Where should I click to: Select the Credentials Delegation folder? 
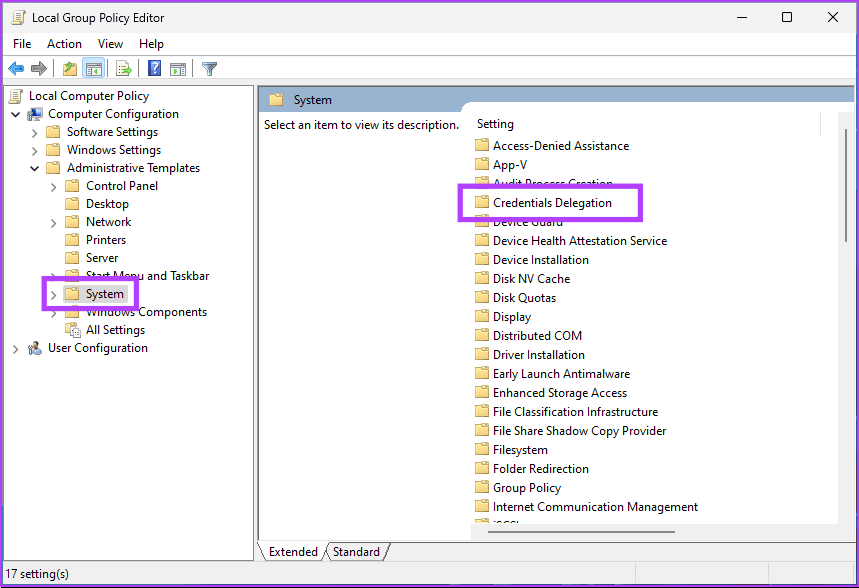tap(552, 203)
